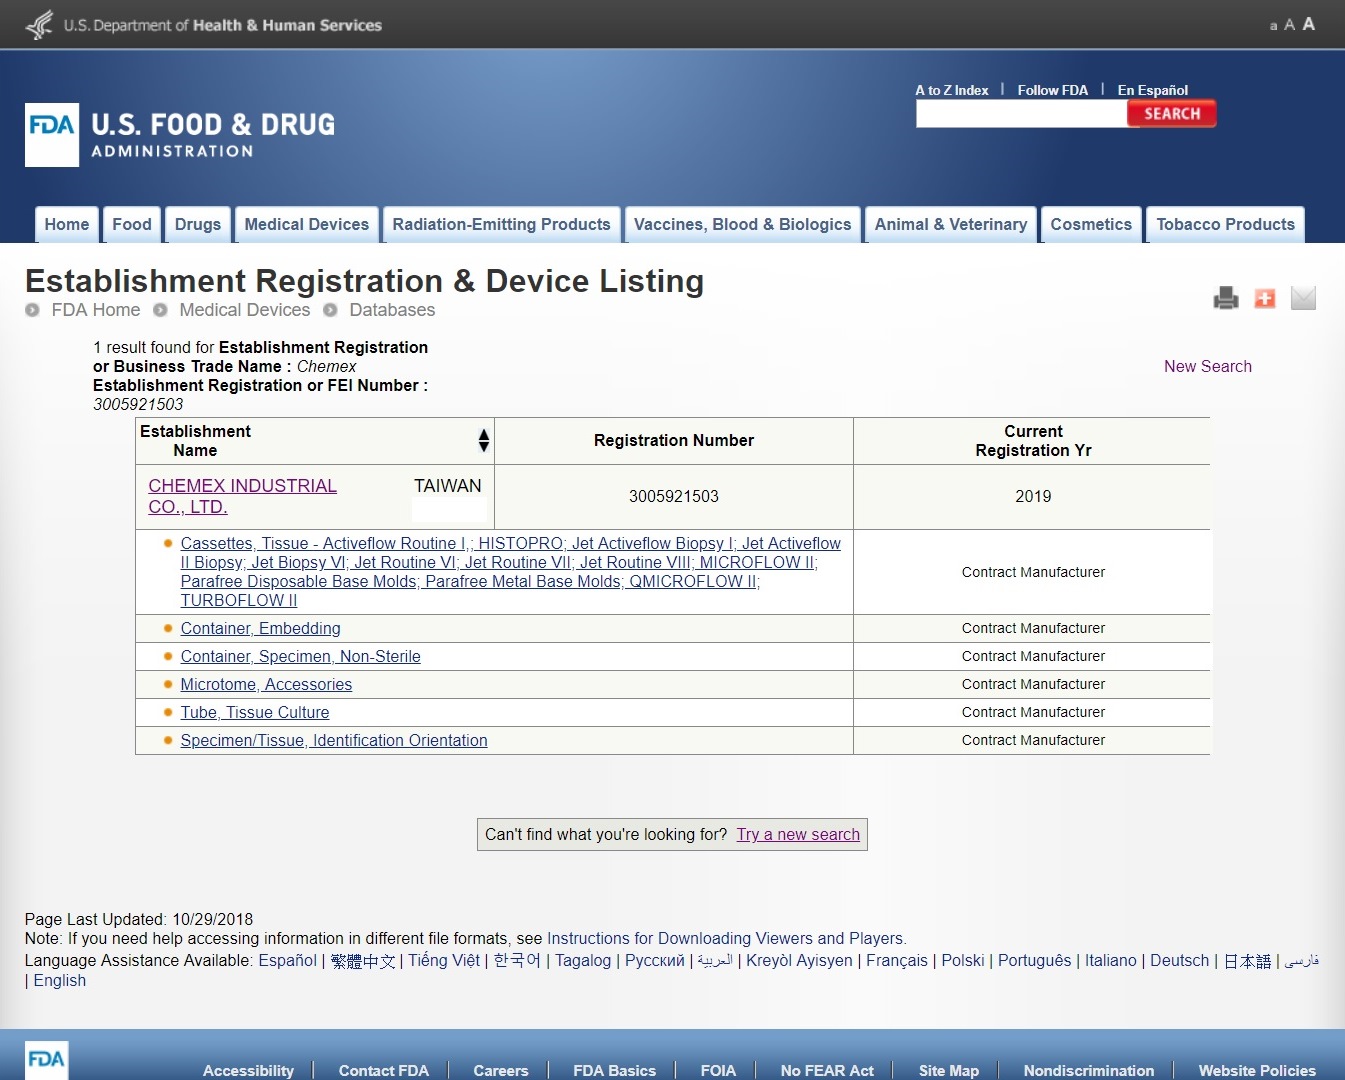Click the email envelope icon
The height and width of the screenshot is (1080, 1345).
[1303, 298]
